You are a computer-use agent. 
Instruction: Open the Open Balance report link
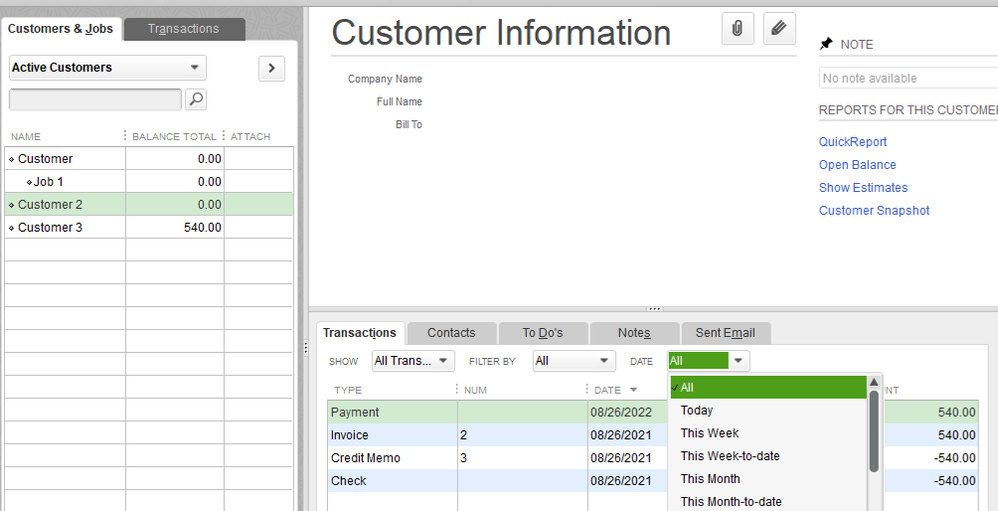point(857,165)
